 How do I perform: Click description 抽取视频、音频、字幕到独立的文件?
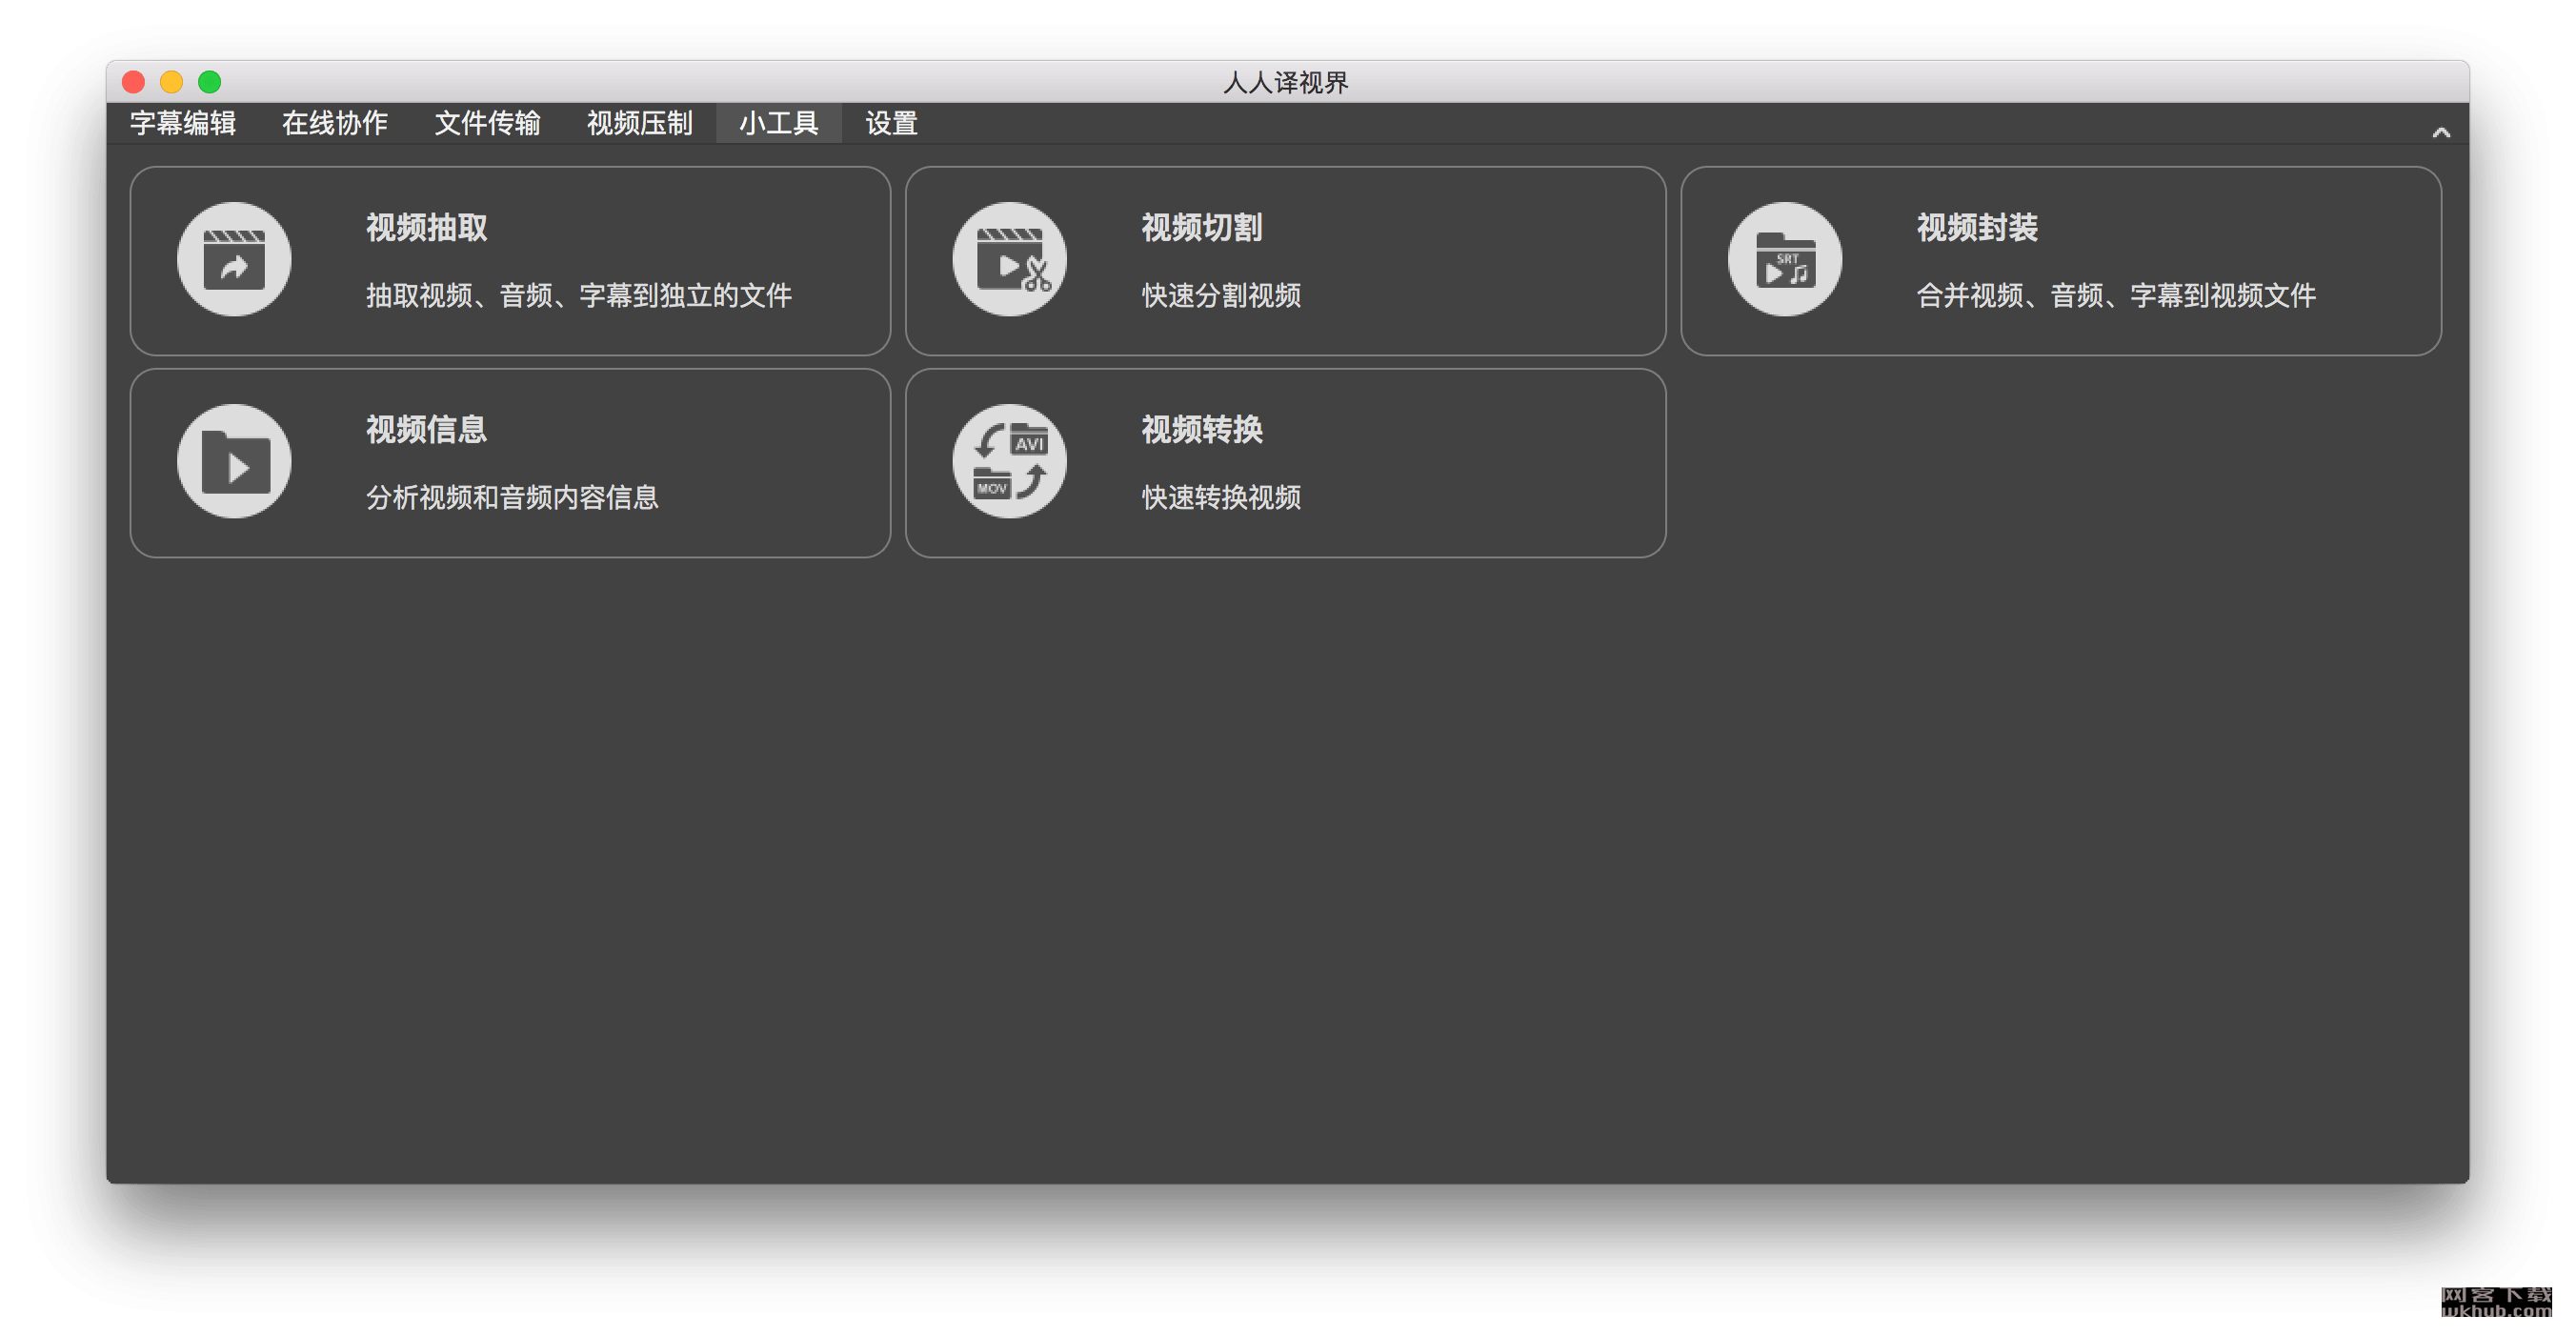pyautogui.click(x=579, y=296)
